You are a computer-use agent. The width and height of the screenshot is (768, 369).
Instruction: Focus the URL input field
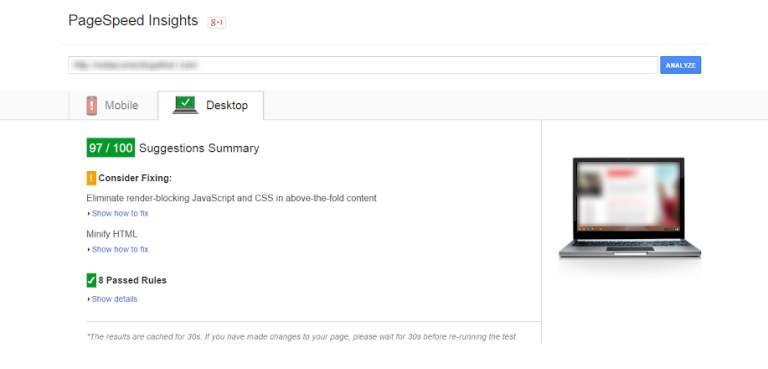click(363, 65)
